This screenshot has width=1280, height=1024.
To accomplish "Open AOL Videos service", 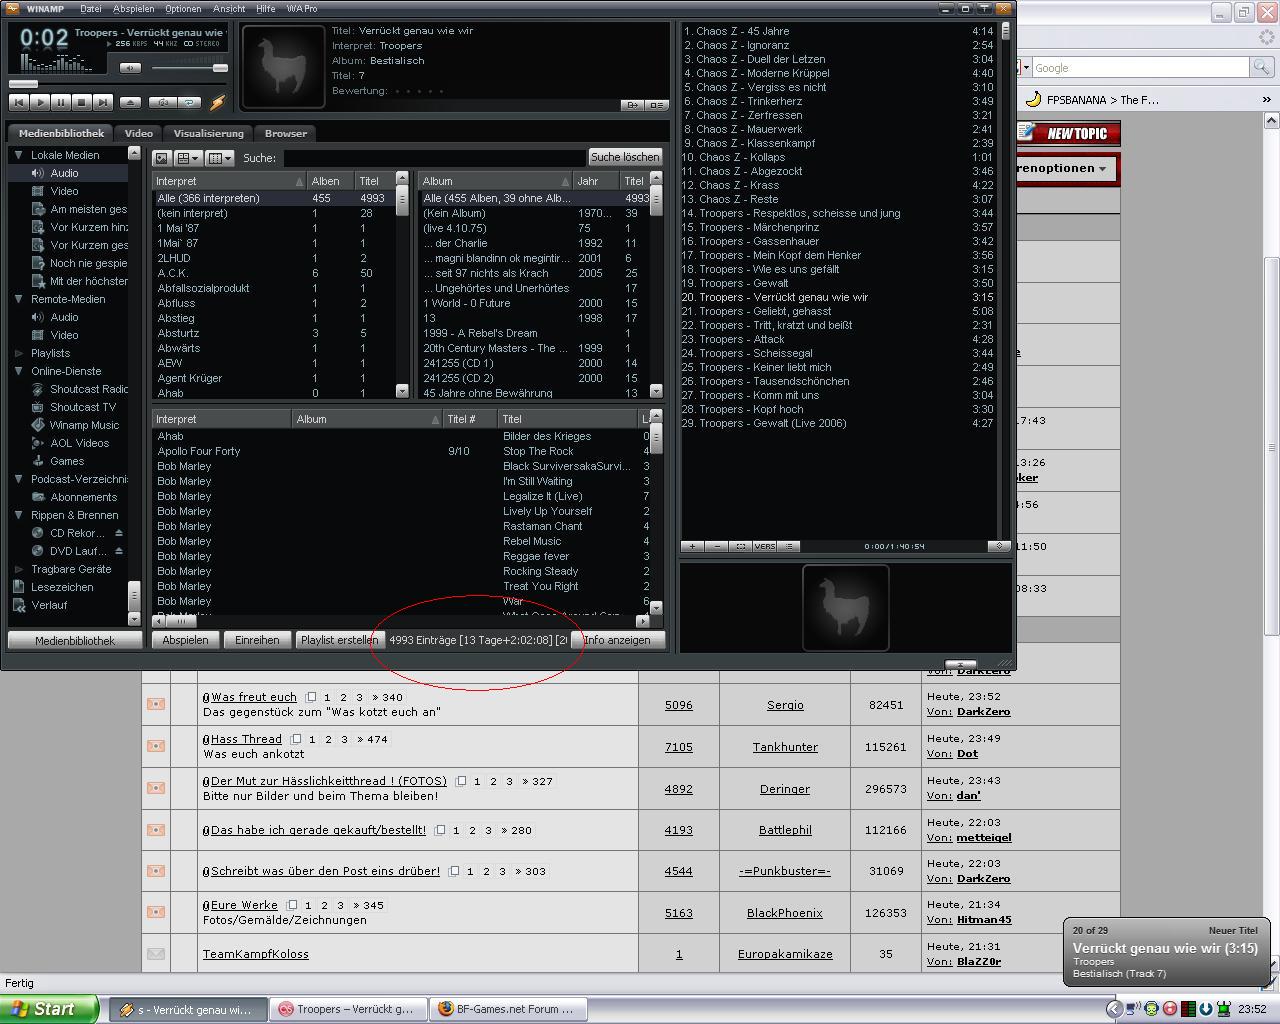I will [68, 443].
